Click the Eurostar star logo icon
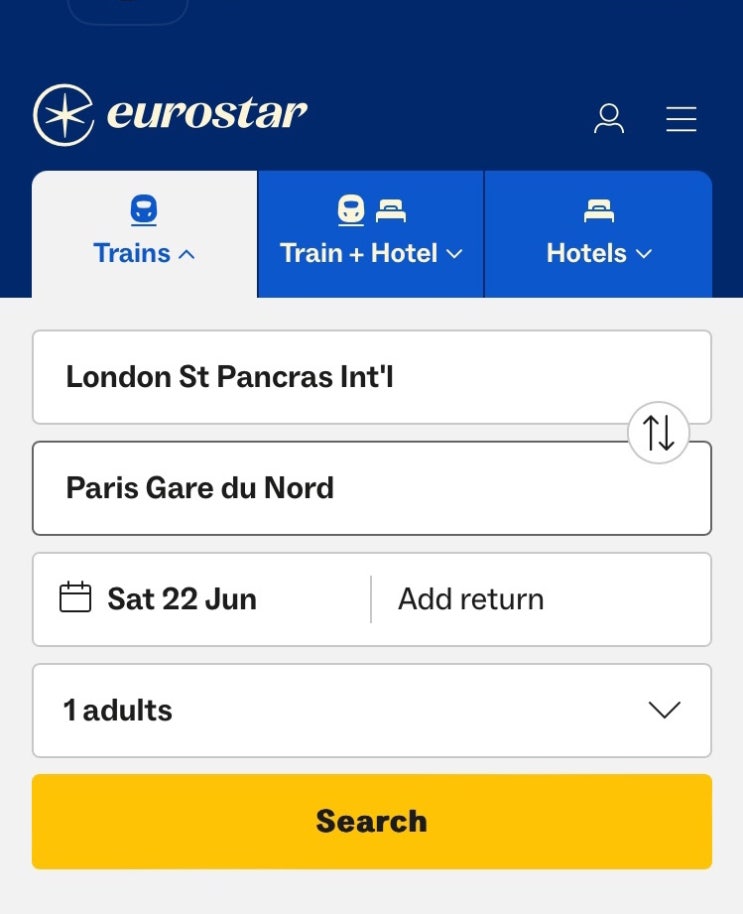 pyautogui.click(x=63, y=115)
